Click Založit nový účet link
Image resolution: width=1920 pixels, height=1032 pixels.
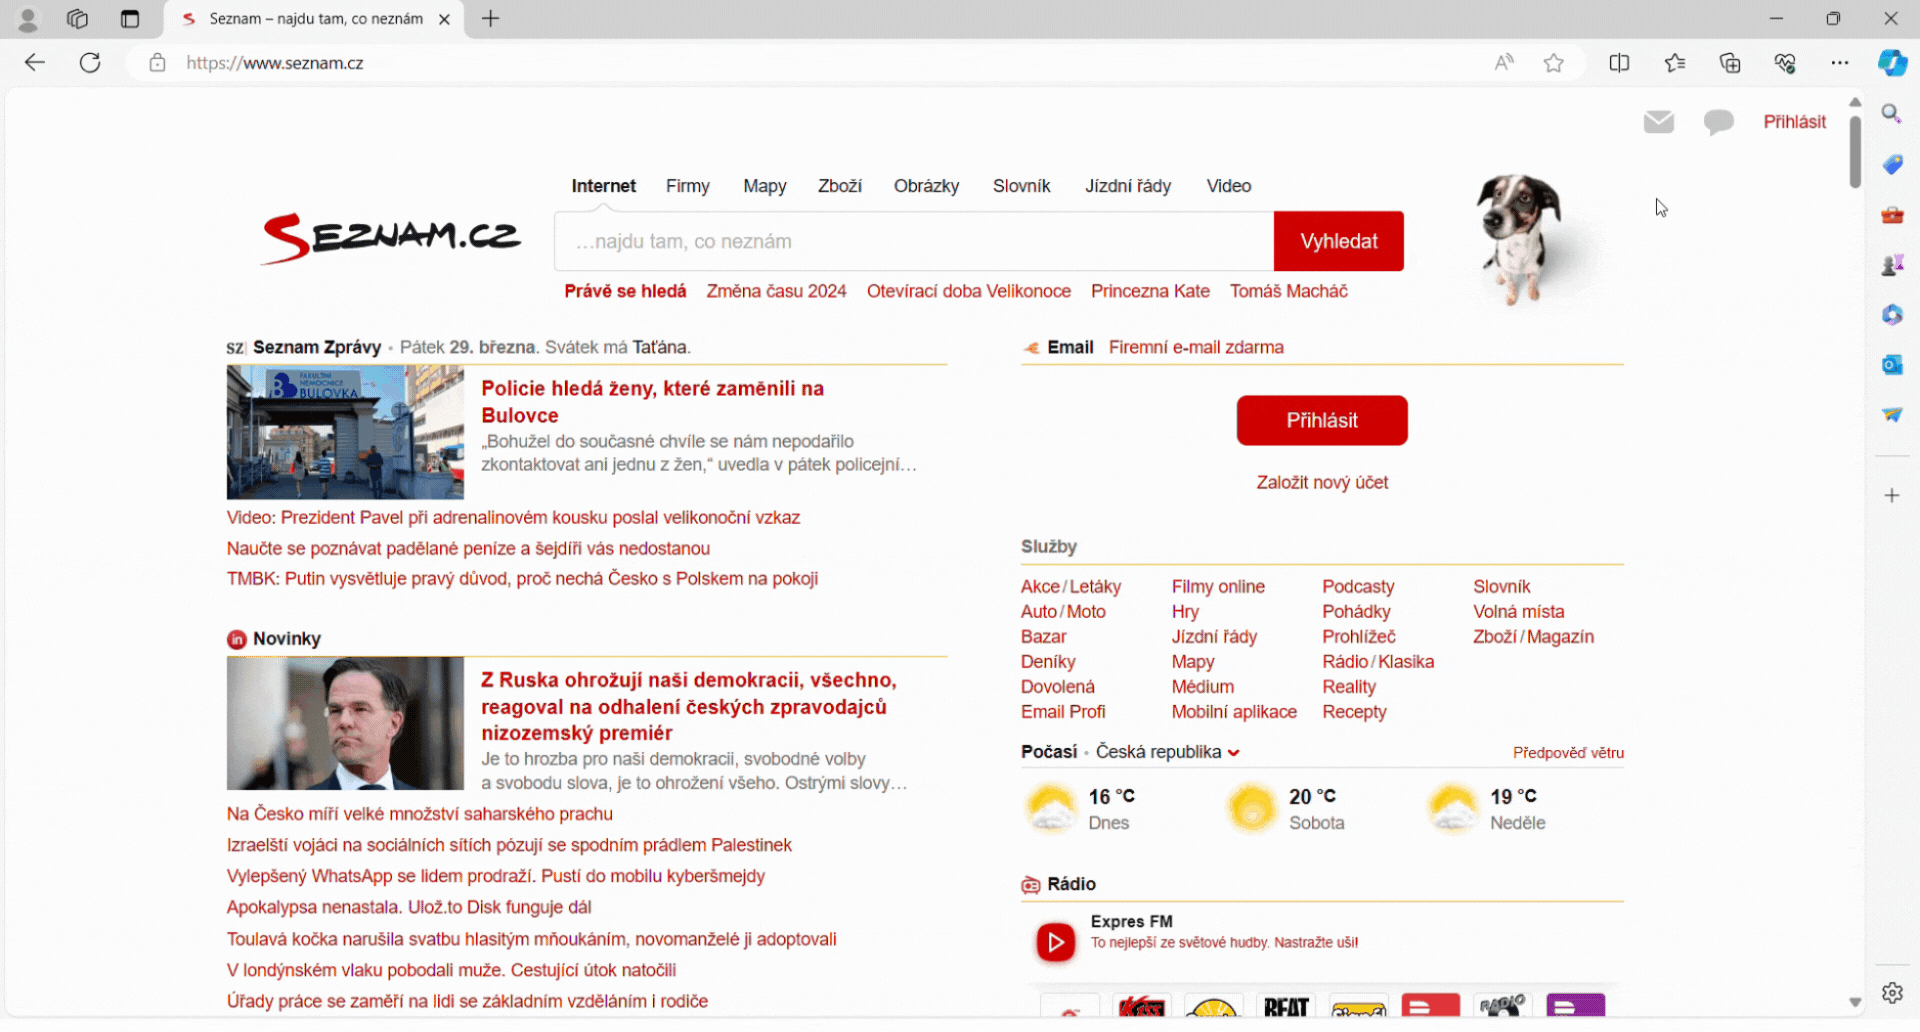tap(1322, 482)
